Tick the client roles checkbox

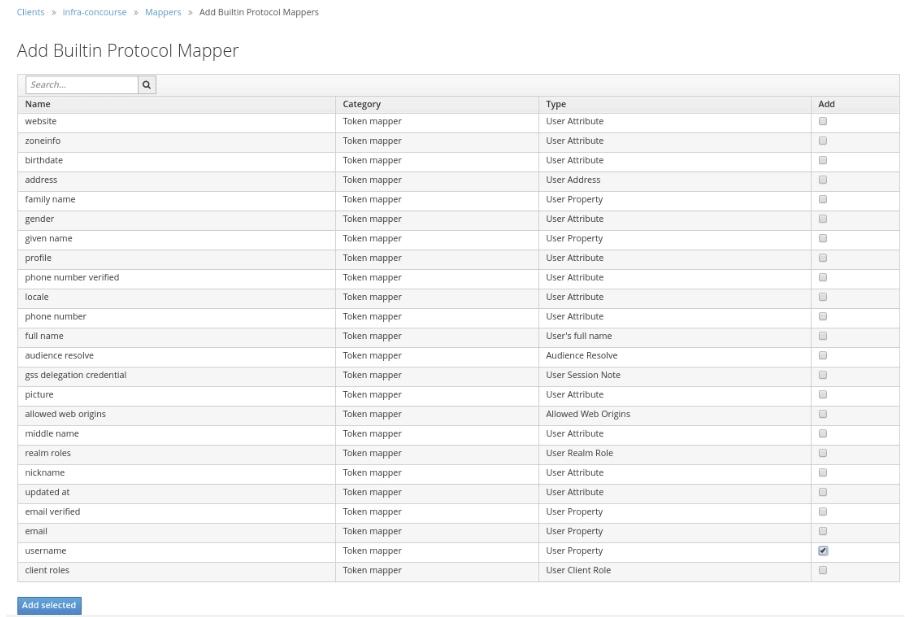coord(823,570)
